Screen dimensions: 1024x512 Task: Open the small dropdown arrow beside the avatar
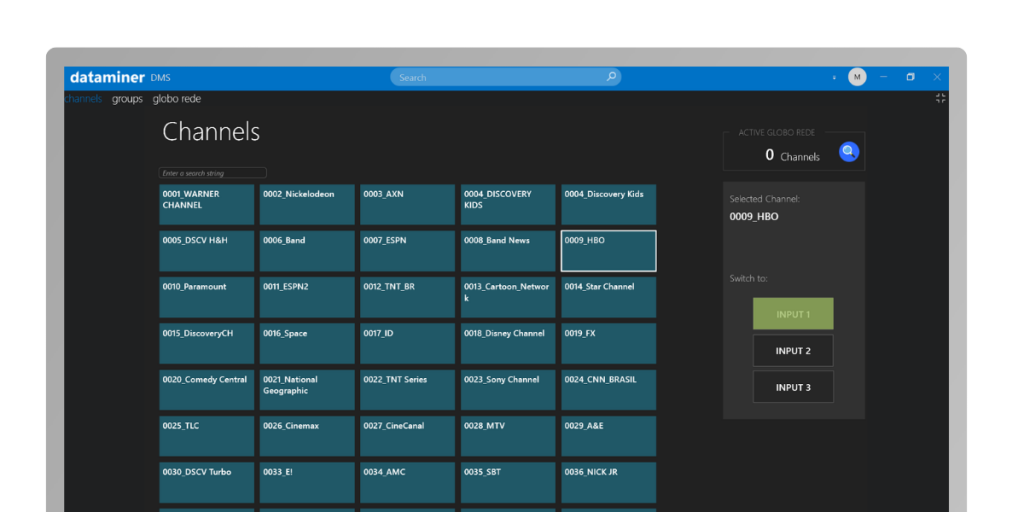pos(834,78)
